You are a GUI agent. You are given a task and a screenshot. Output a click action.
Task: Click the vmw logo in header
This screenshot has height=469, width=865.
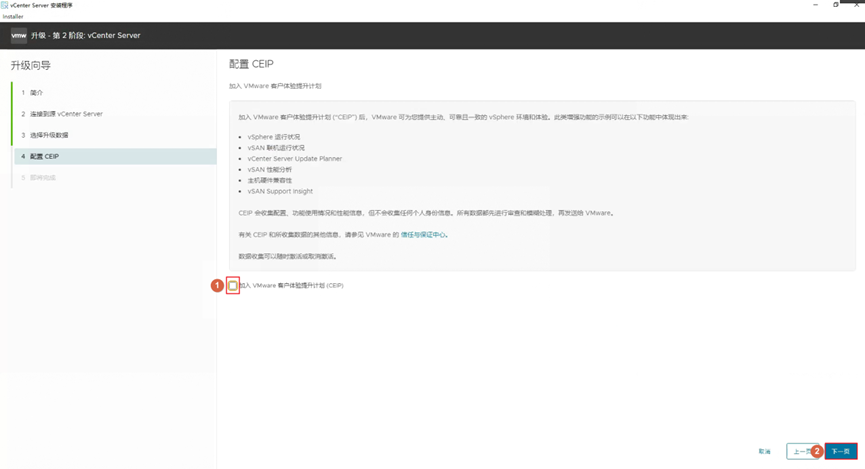(19, 35)
